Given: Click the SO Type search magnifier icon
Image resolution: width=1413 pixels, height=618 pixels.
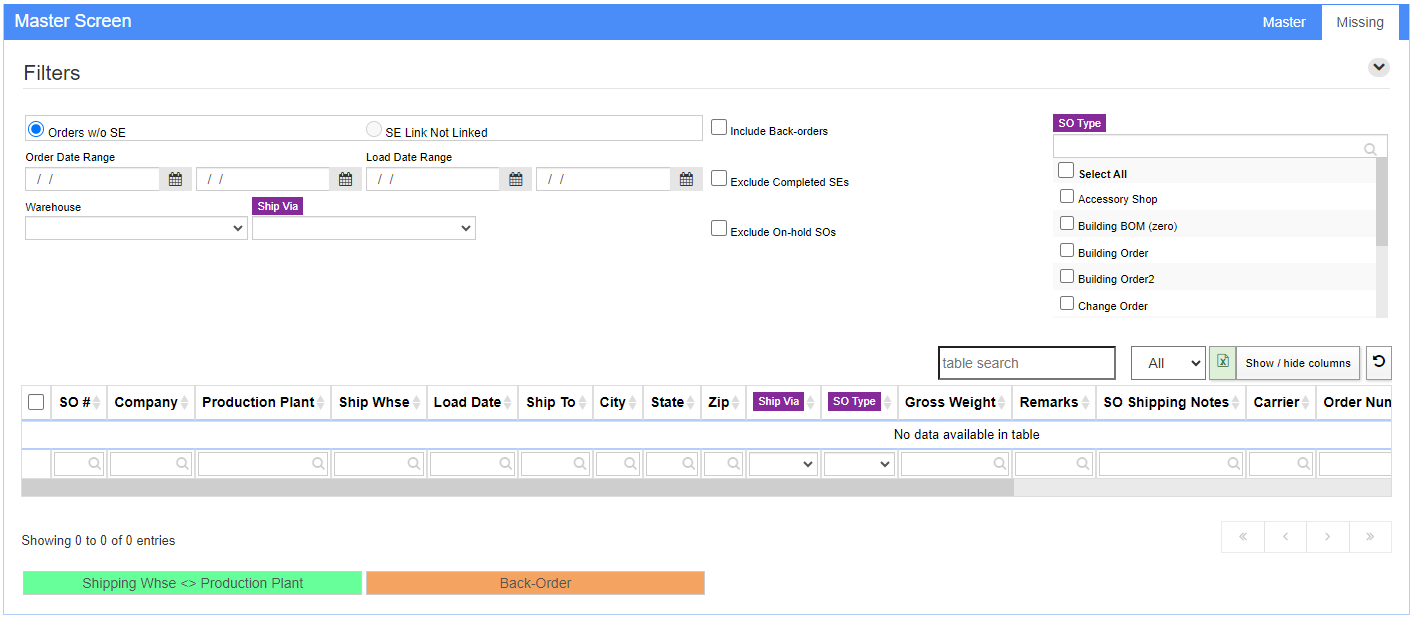Looking at the screenshot, I should pos(1370,149).
